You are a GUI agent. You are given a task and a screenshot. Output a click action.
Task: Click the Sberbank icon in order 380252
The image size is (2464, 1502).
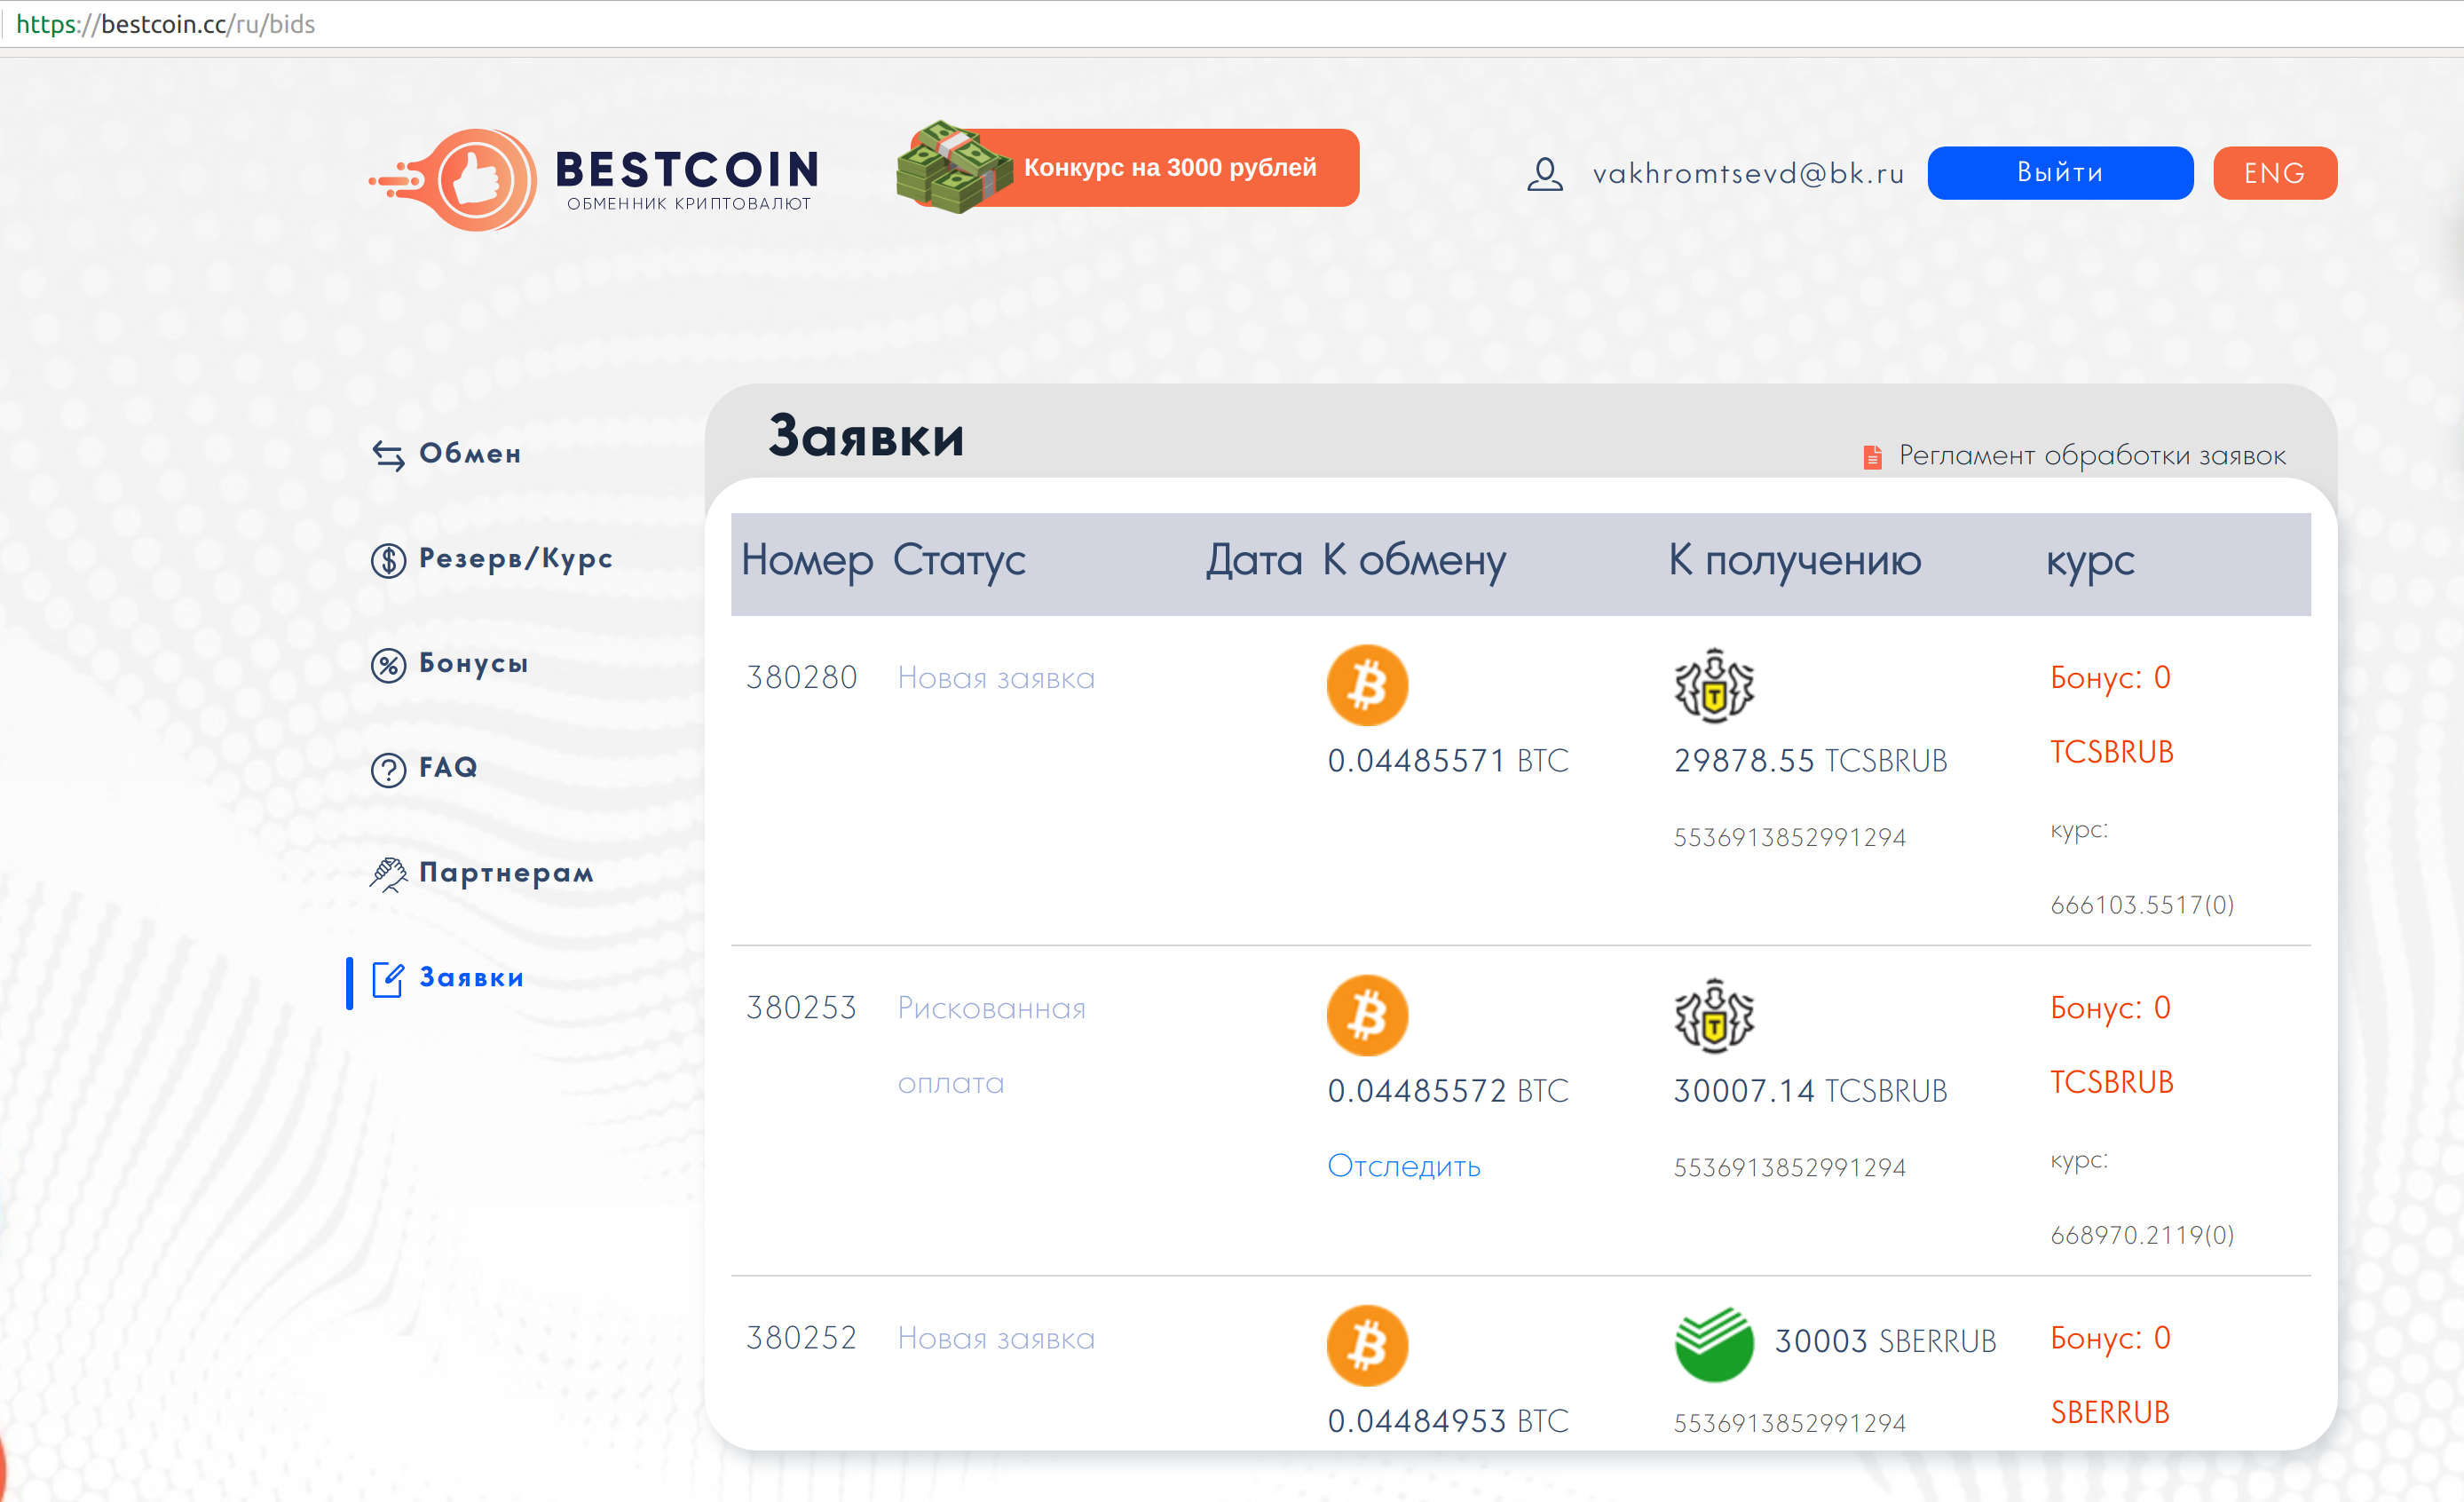point(1713,1344)
